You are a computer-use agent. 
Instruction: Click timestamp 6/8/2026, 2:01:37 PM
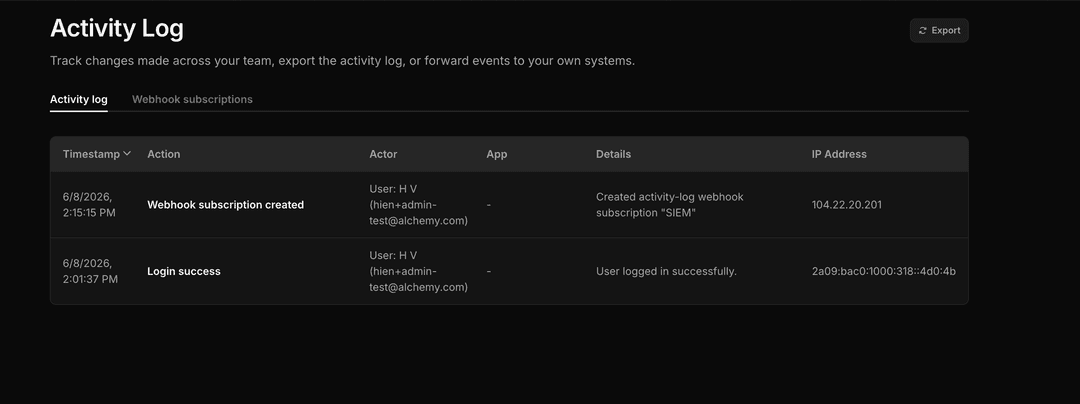(90, 271)
